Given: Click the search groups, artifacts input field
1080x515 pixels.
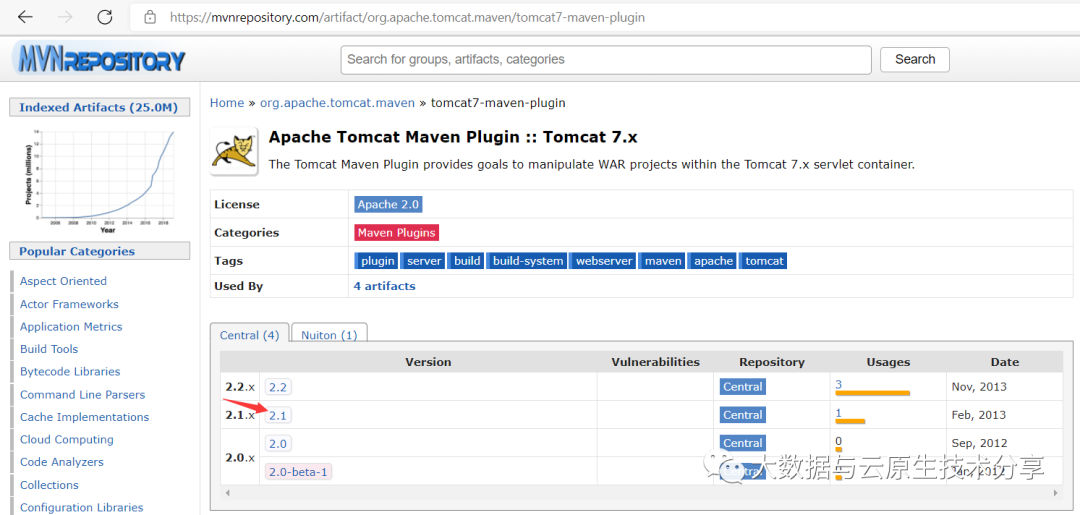Looking at the screenshot, I should pyautogui.click(x=605, y=60).
